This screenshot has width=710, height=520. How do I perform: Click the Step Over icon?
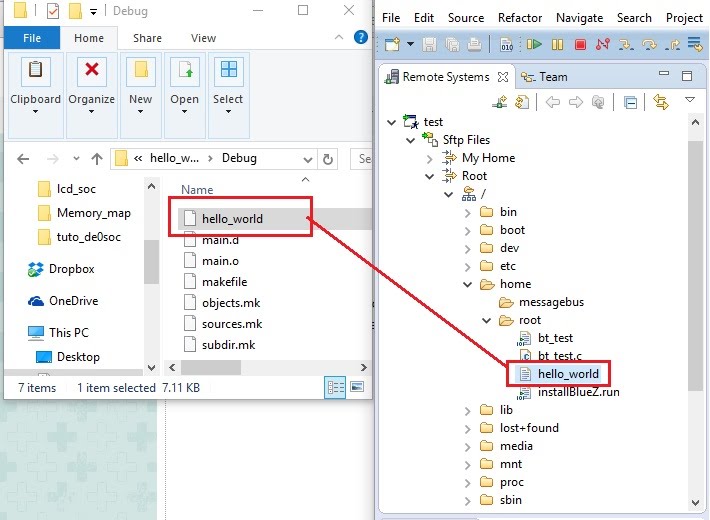pyautogui.click(x=649, y=44)
